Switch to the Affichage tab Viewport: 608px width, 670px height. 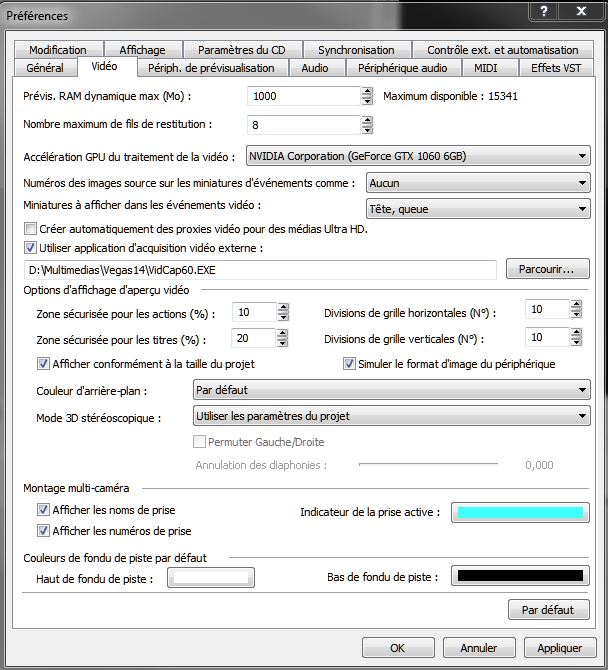tap(143, 50)
